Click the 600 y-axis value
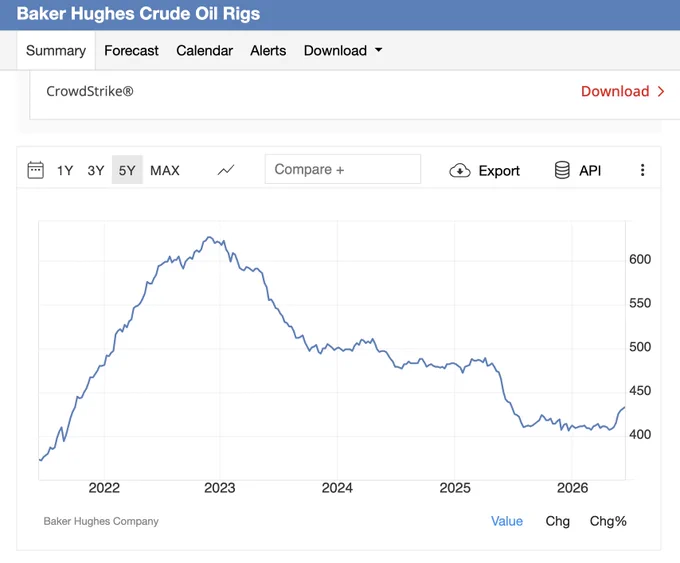The image size is (680, 563). (x=640, y=259)
